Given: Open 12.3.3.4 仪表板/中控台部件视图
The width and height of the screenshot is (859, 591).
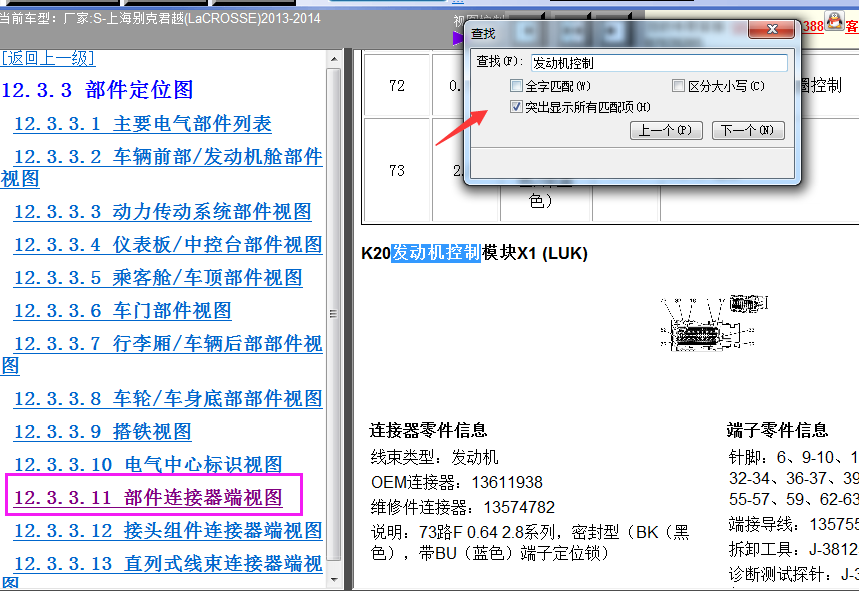Looking at the screenshot, I should pyautogui.click(x=168, y=245).
